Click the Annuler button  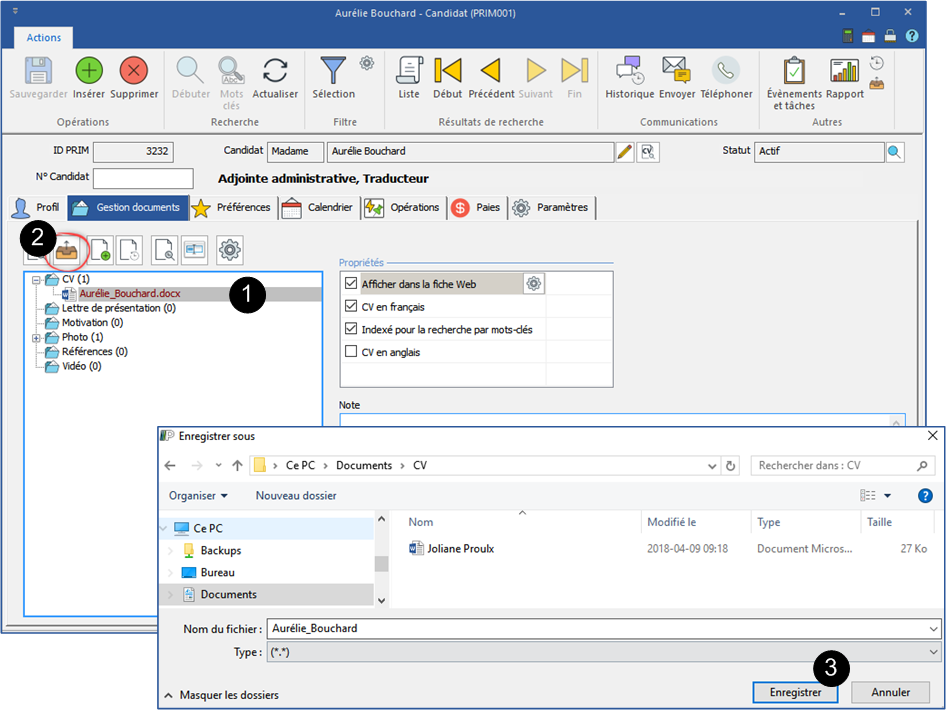click(x=890, y=693)
